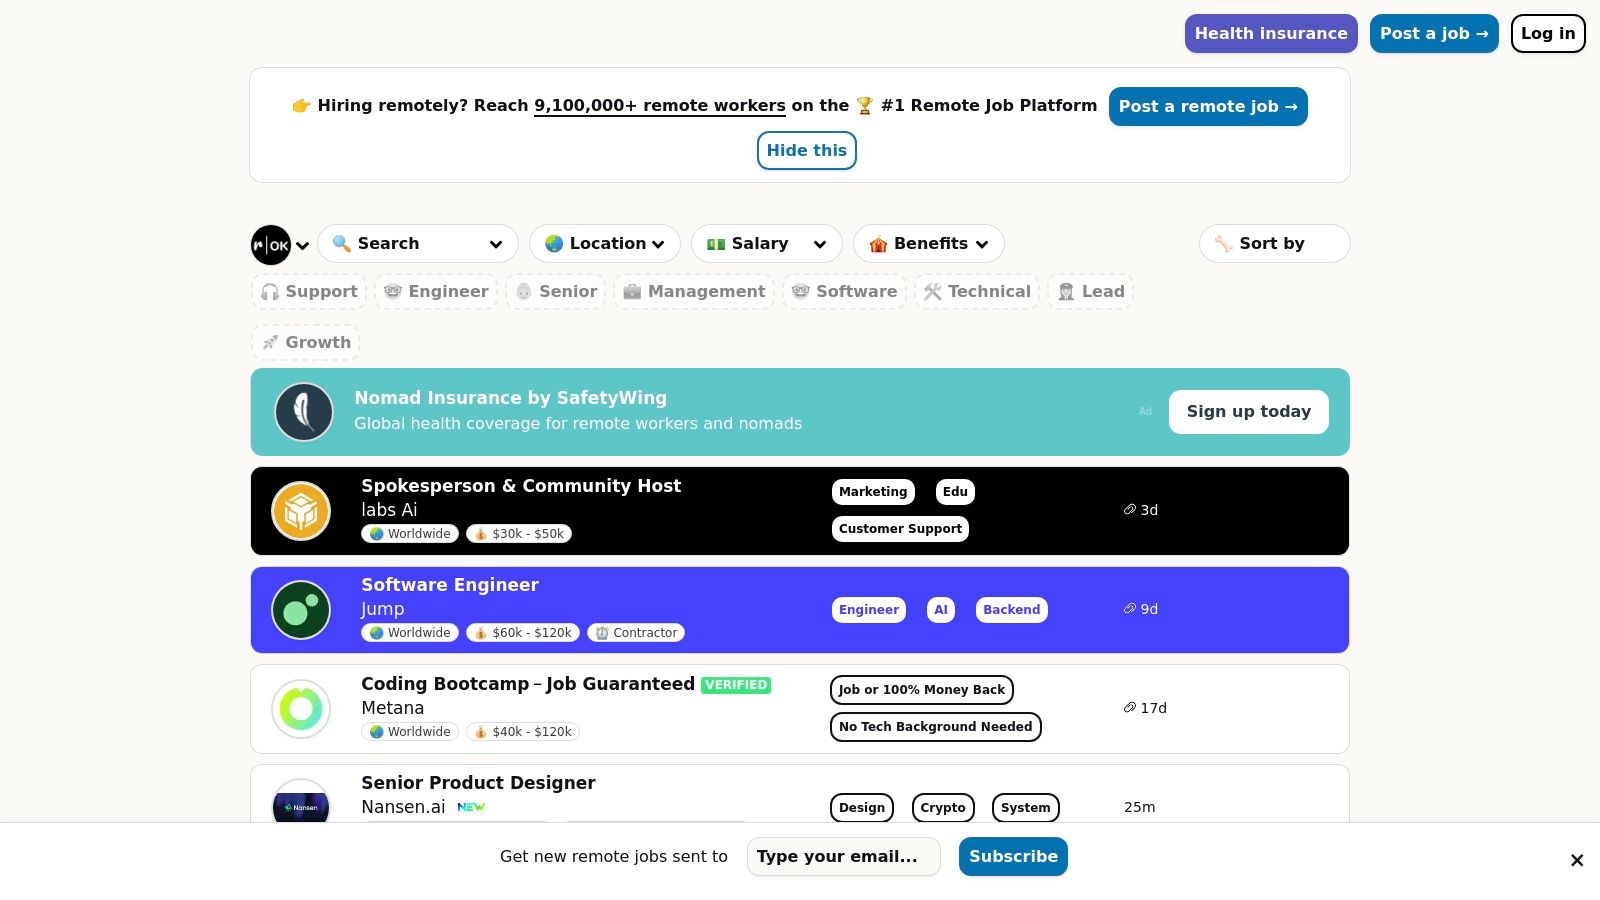The width and height of the screenshot is (1600, 900).
Task: Click the SafetyWing feather logo
Action: click(304, 412)
